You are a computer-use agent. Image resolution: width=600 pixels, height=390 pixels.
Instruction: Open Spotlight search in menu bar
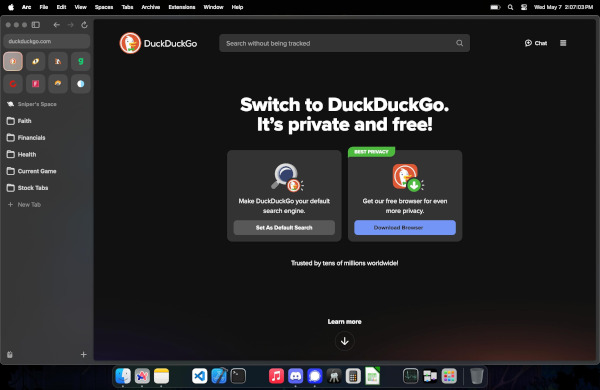click(510, 7)
